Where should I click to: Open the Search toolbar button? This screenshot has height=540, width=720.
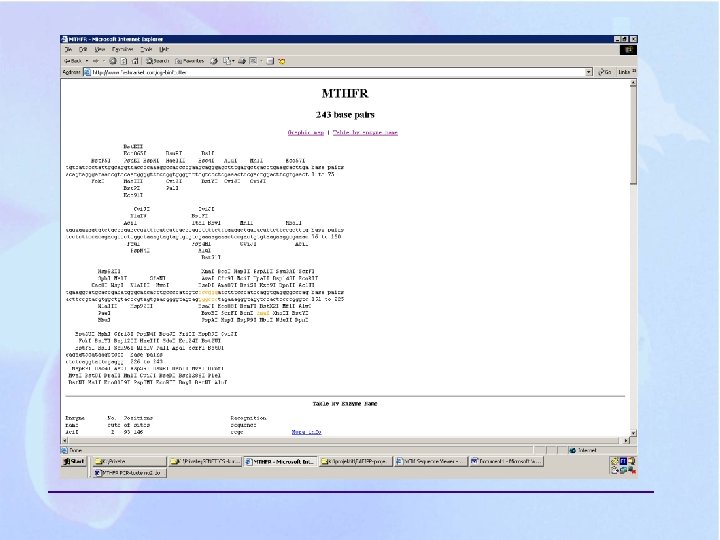pos(158,61)
